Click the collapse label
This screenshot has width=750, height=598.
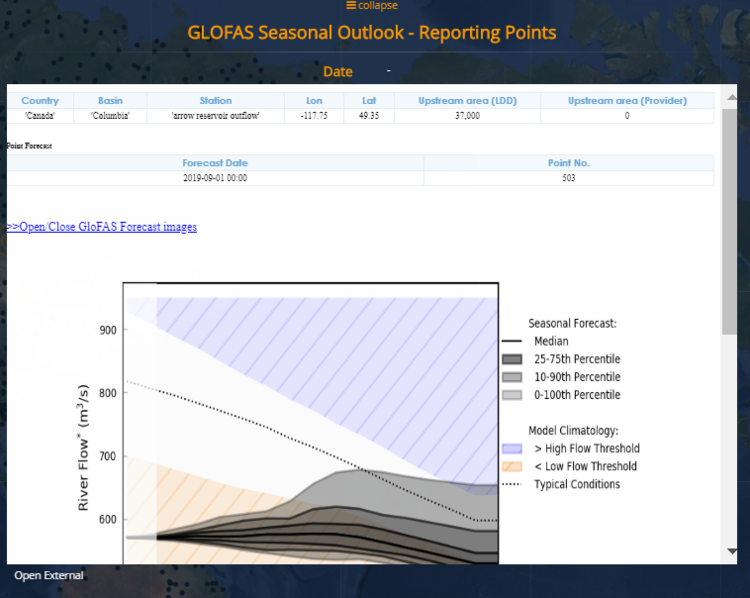click(378, 5)
